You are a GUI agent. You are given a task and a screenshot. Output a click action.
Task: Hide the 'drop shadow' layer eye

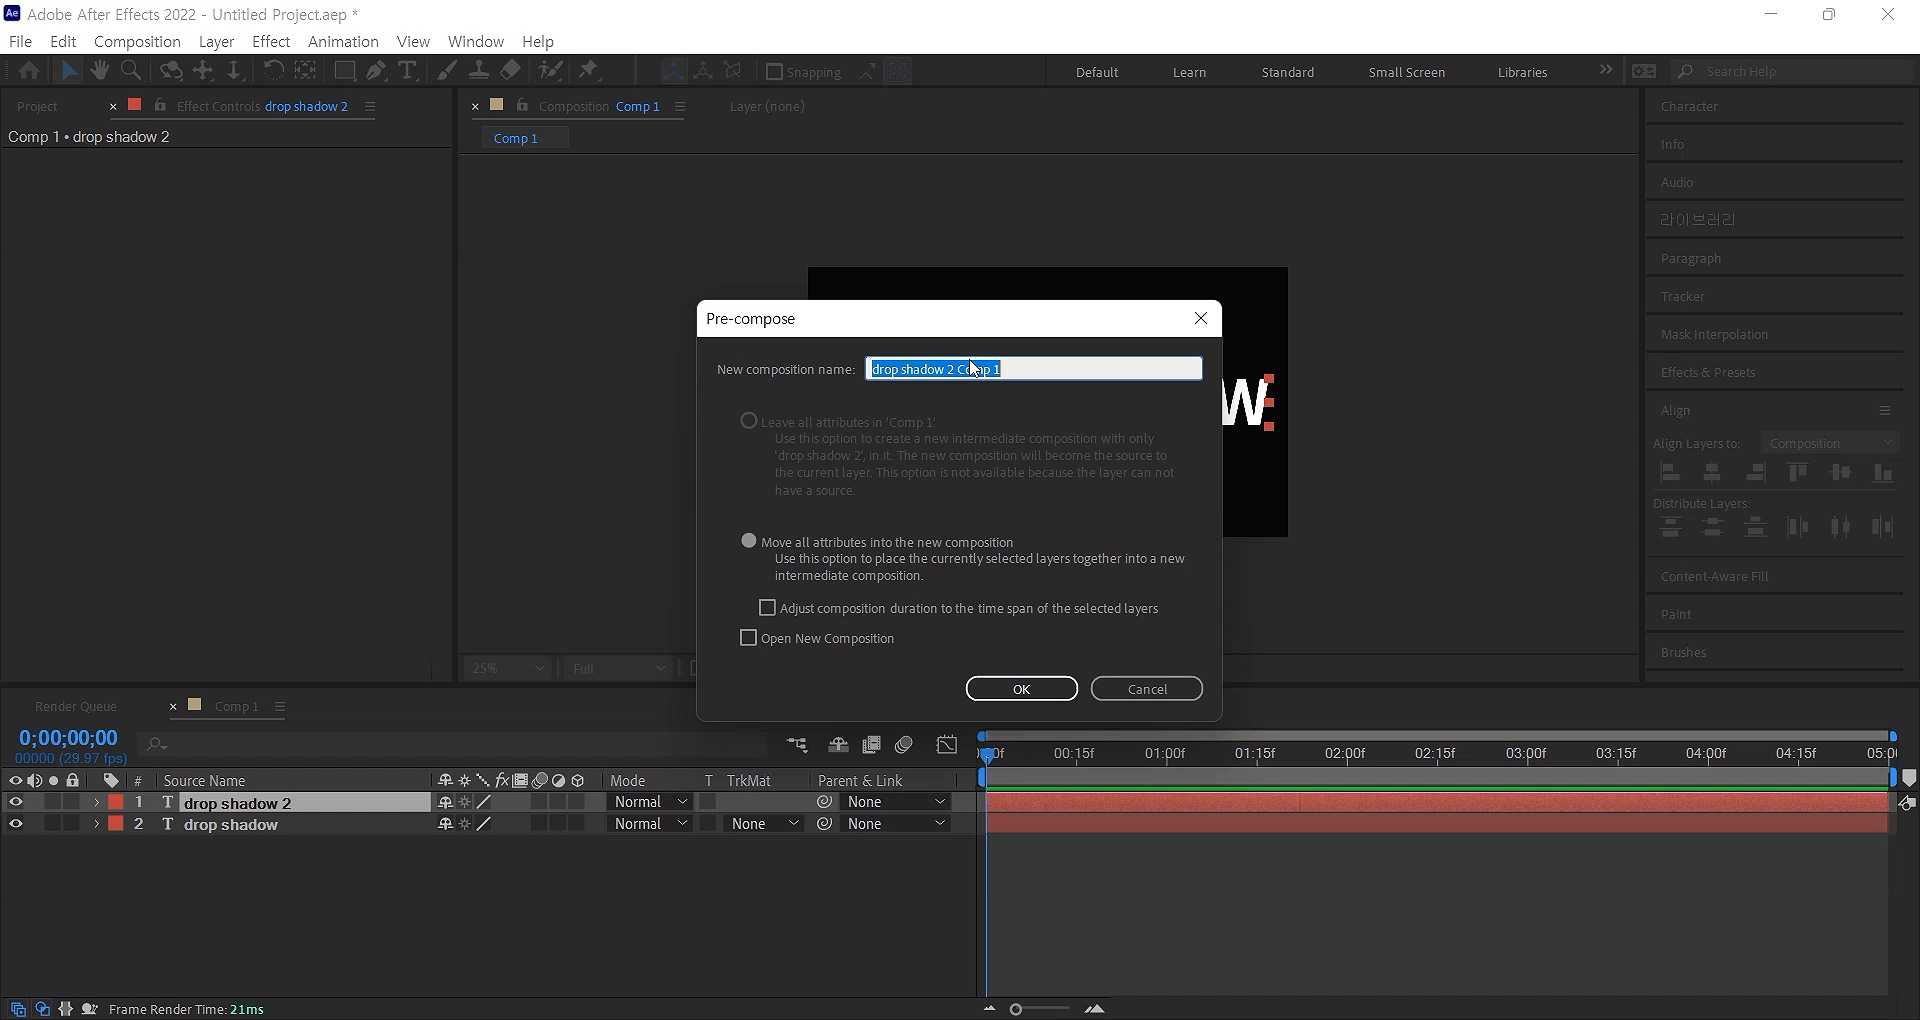[x=15, y=824]
